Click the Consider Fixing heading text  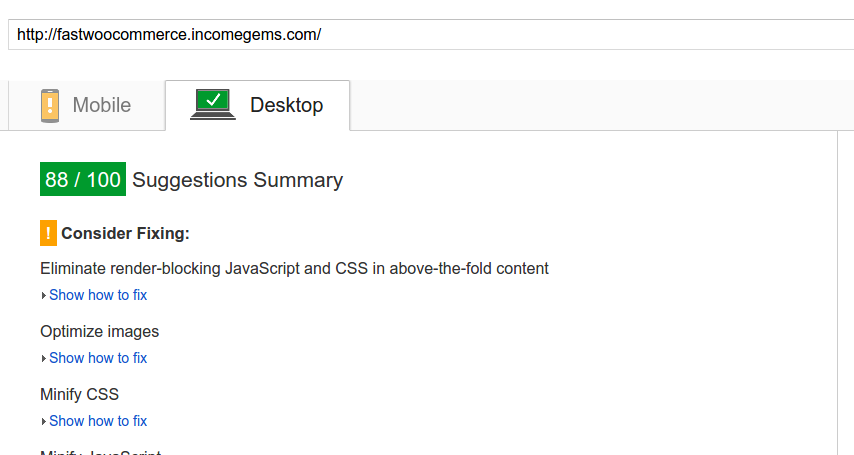point(125,234)
